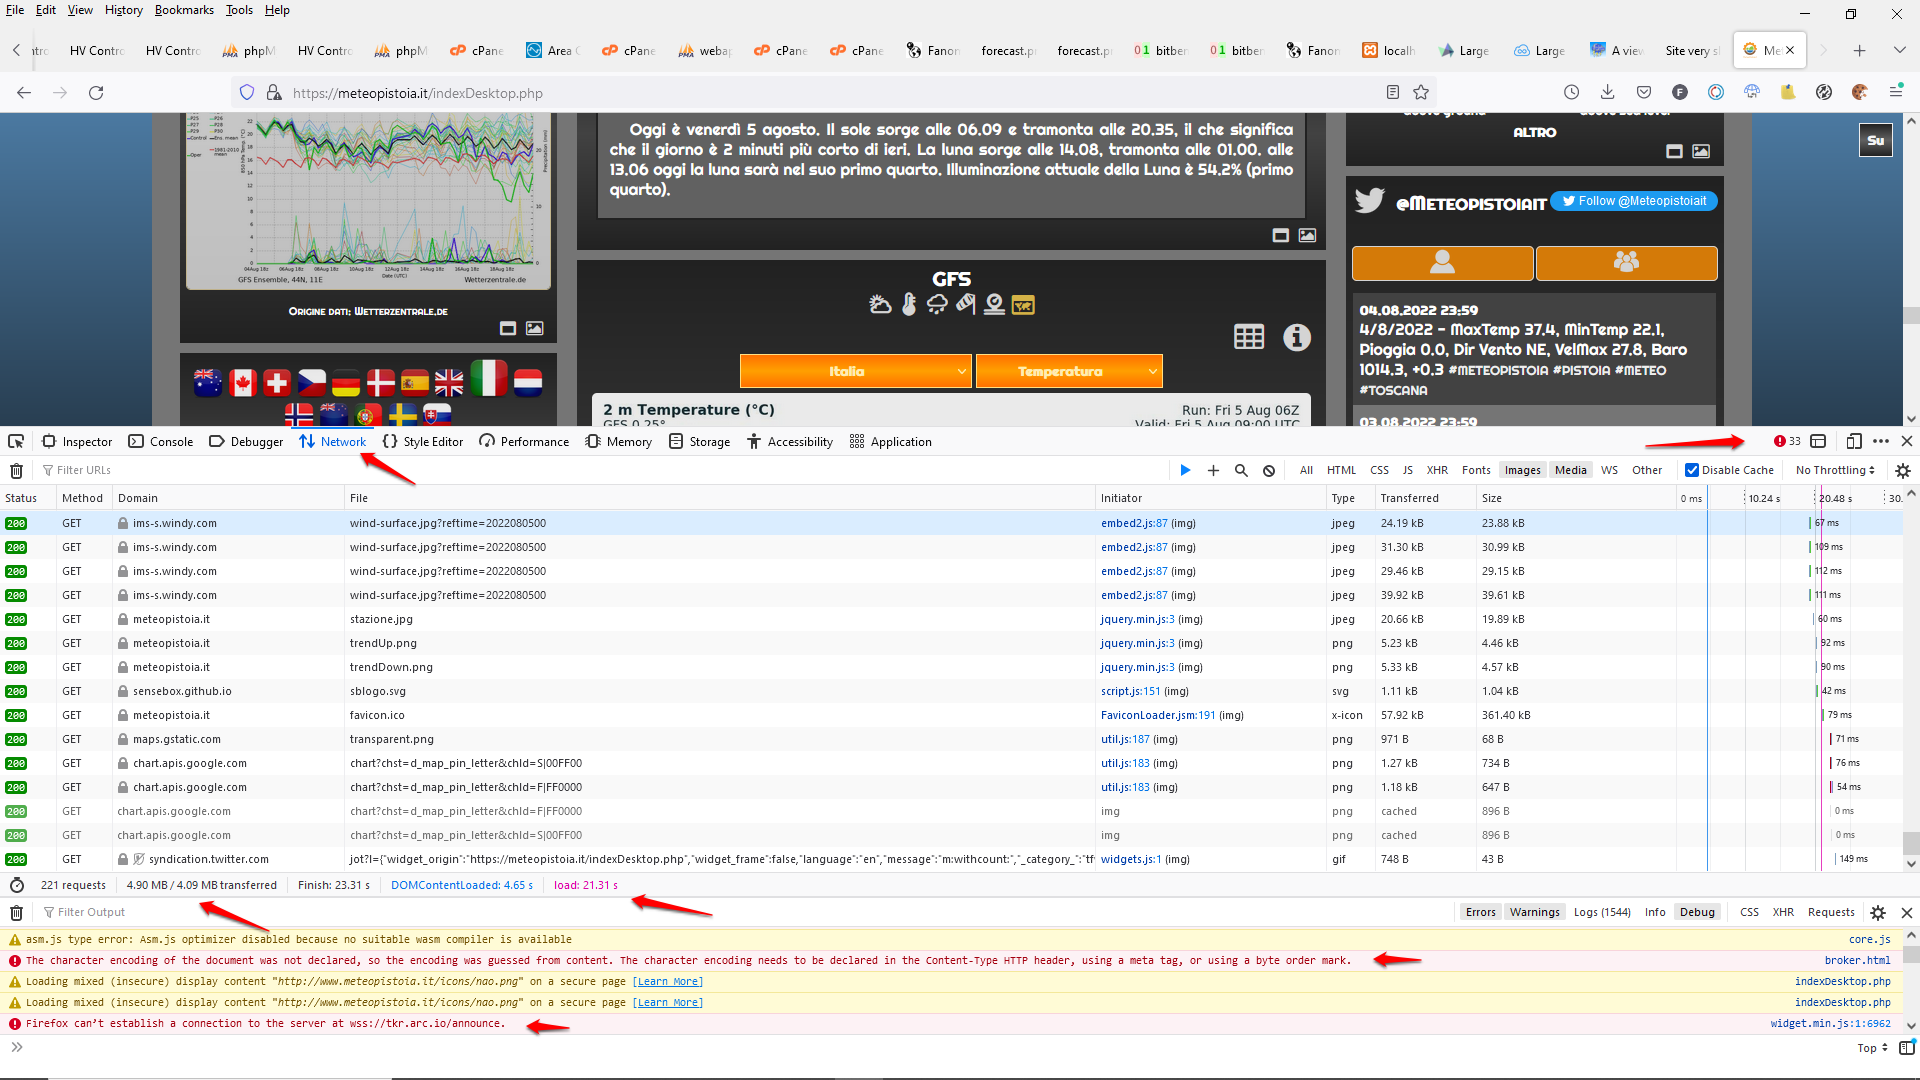The image size is (1920, 1080).
Task: Switch to Inspector tab
Action: point(77,441)
